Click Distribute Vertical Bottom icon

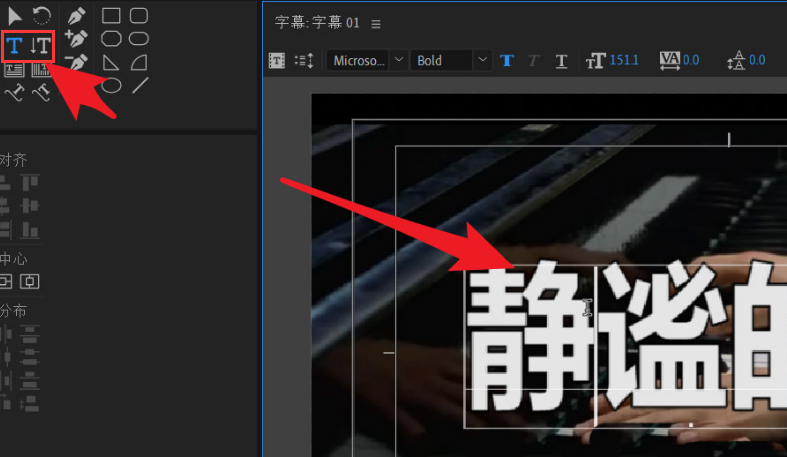30,381
